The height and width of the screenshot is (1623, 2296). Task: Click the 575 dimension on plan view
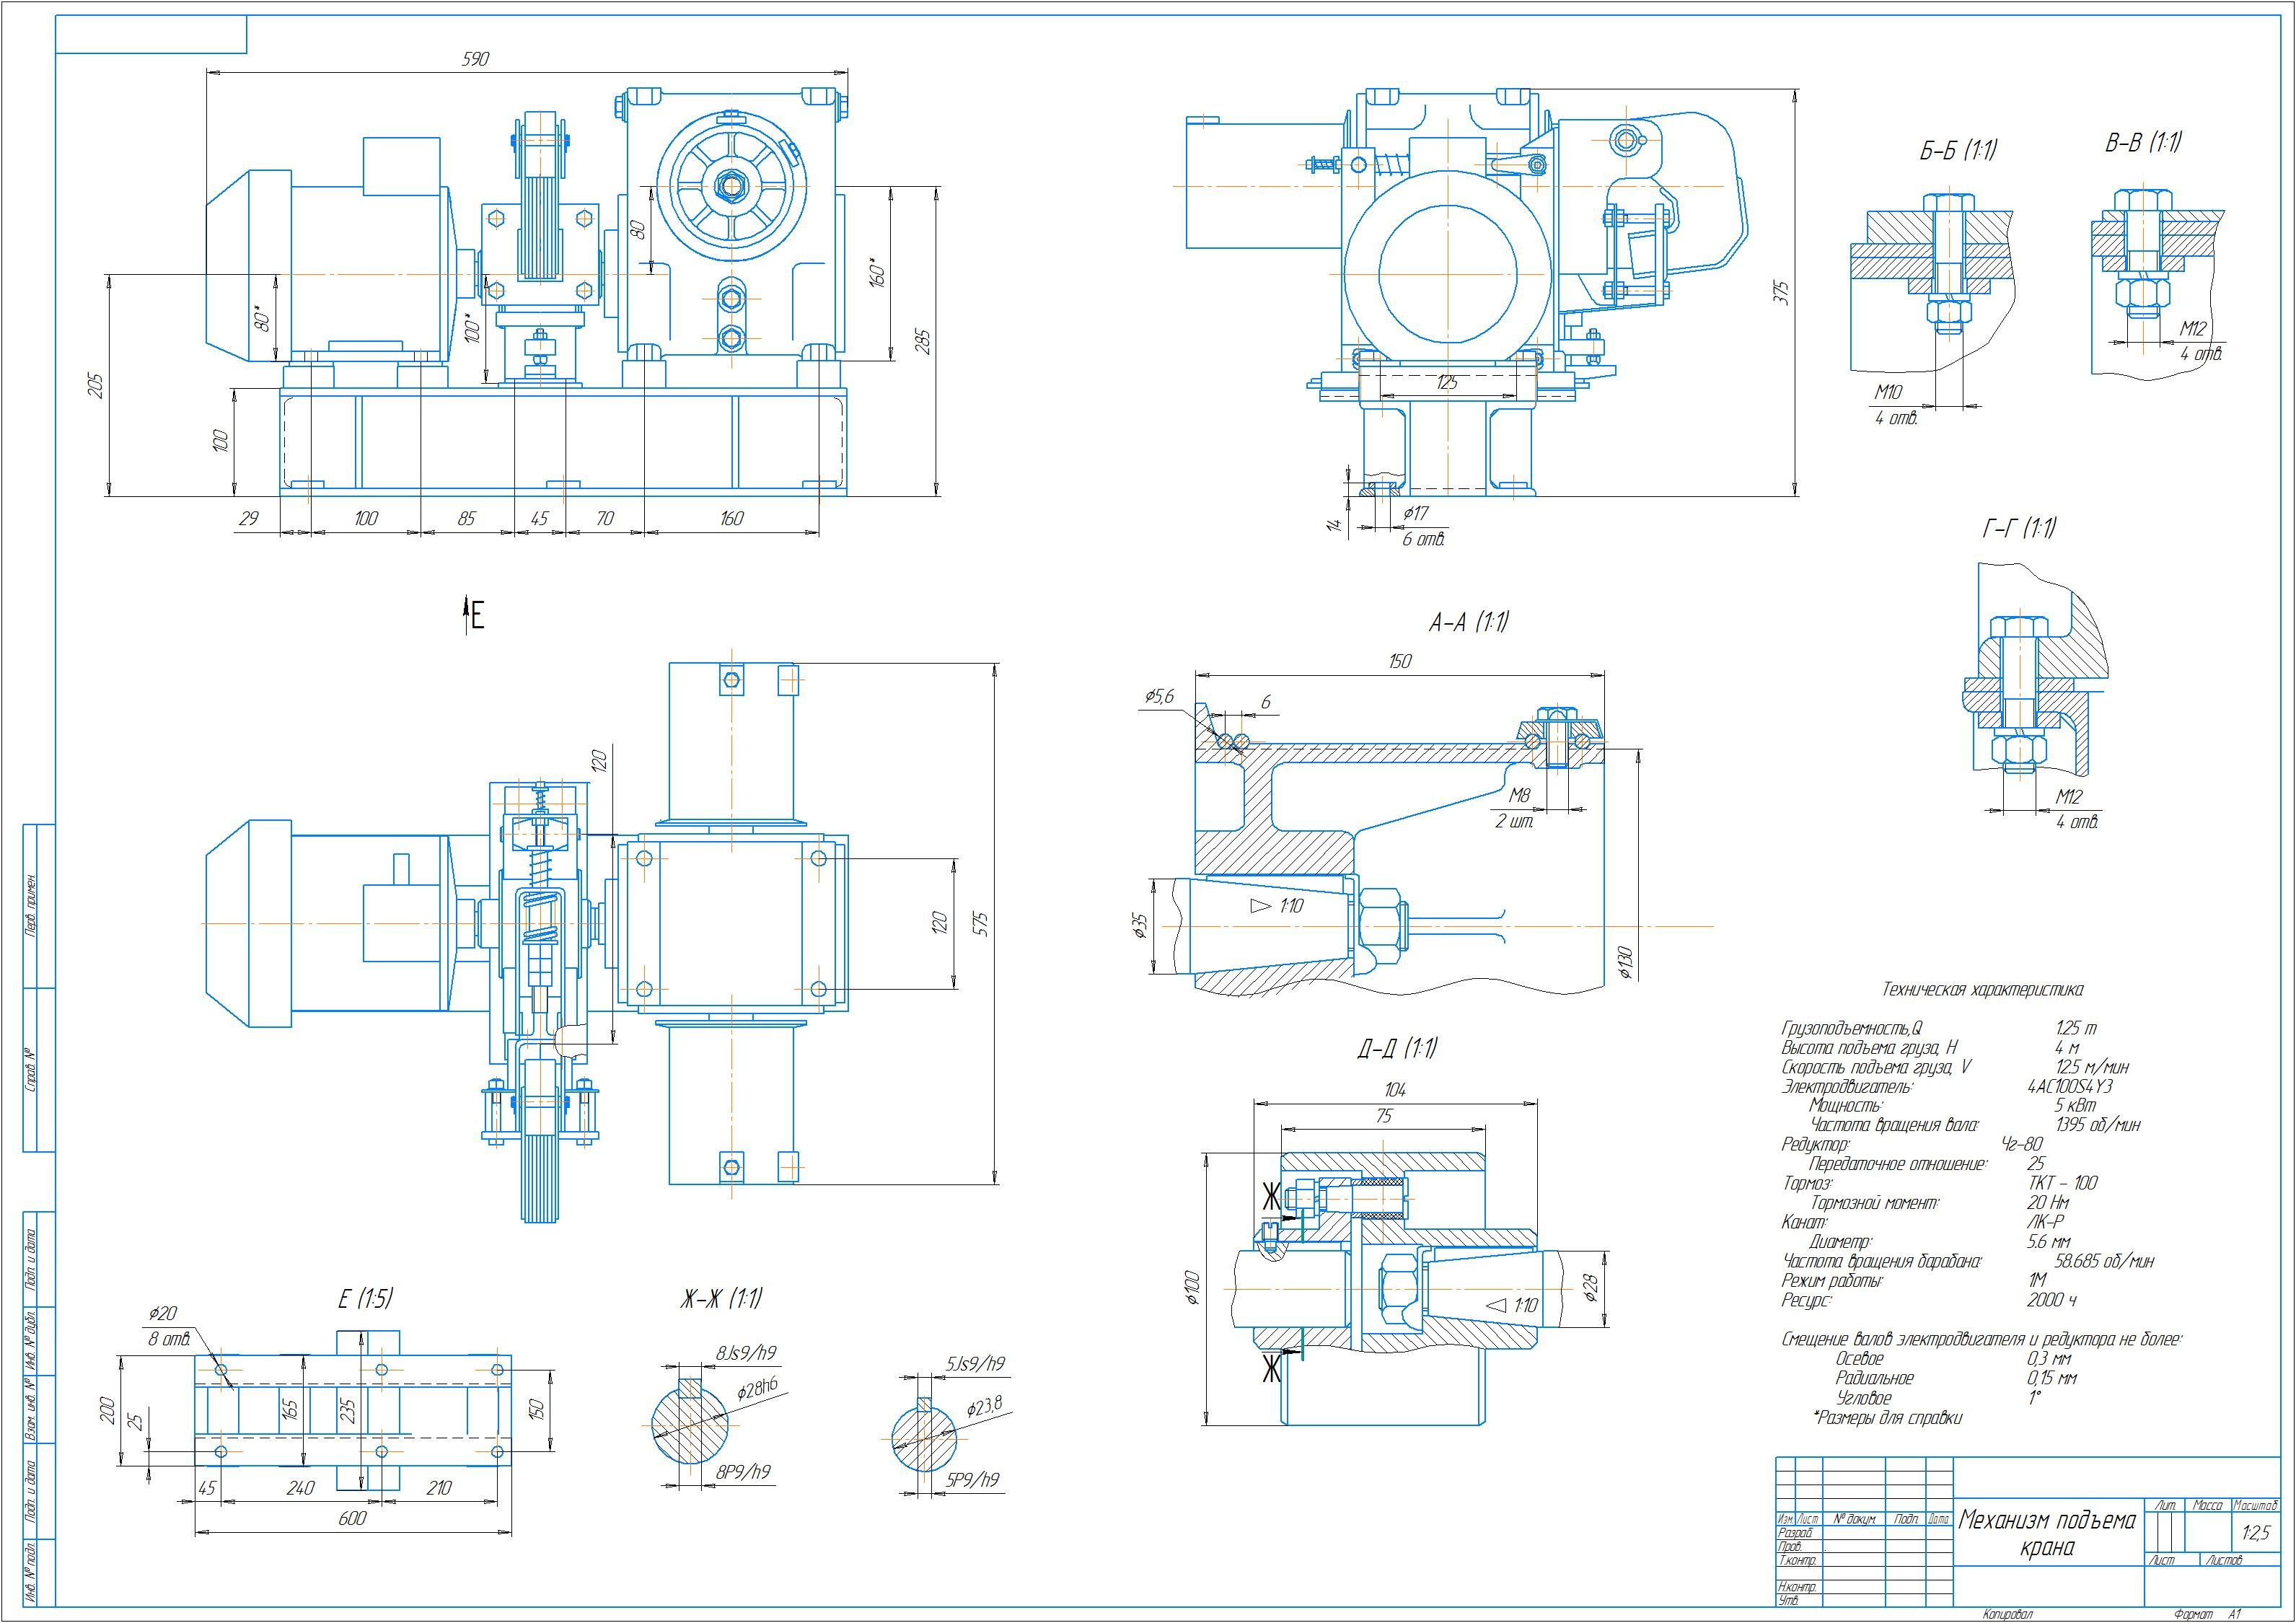coord(980,922)
